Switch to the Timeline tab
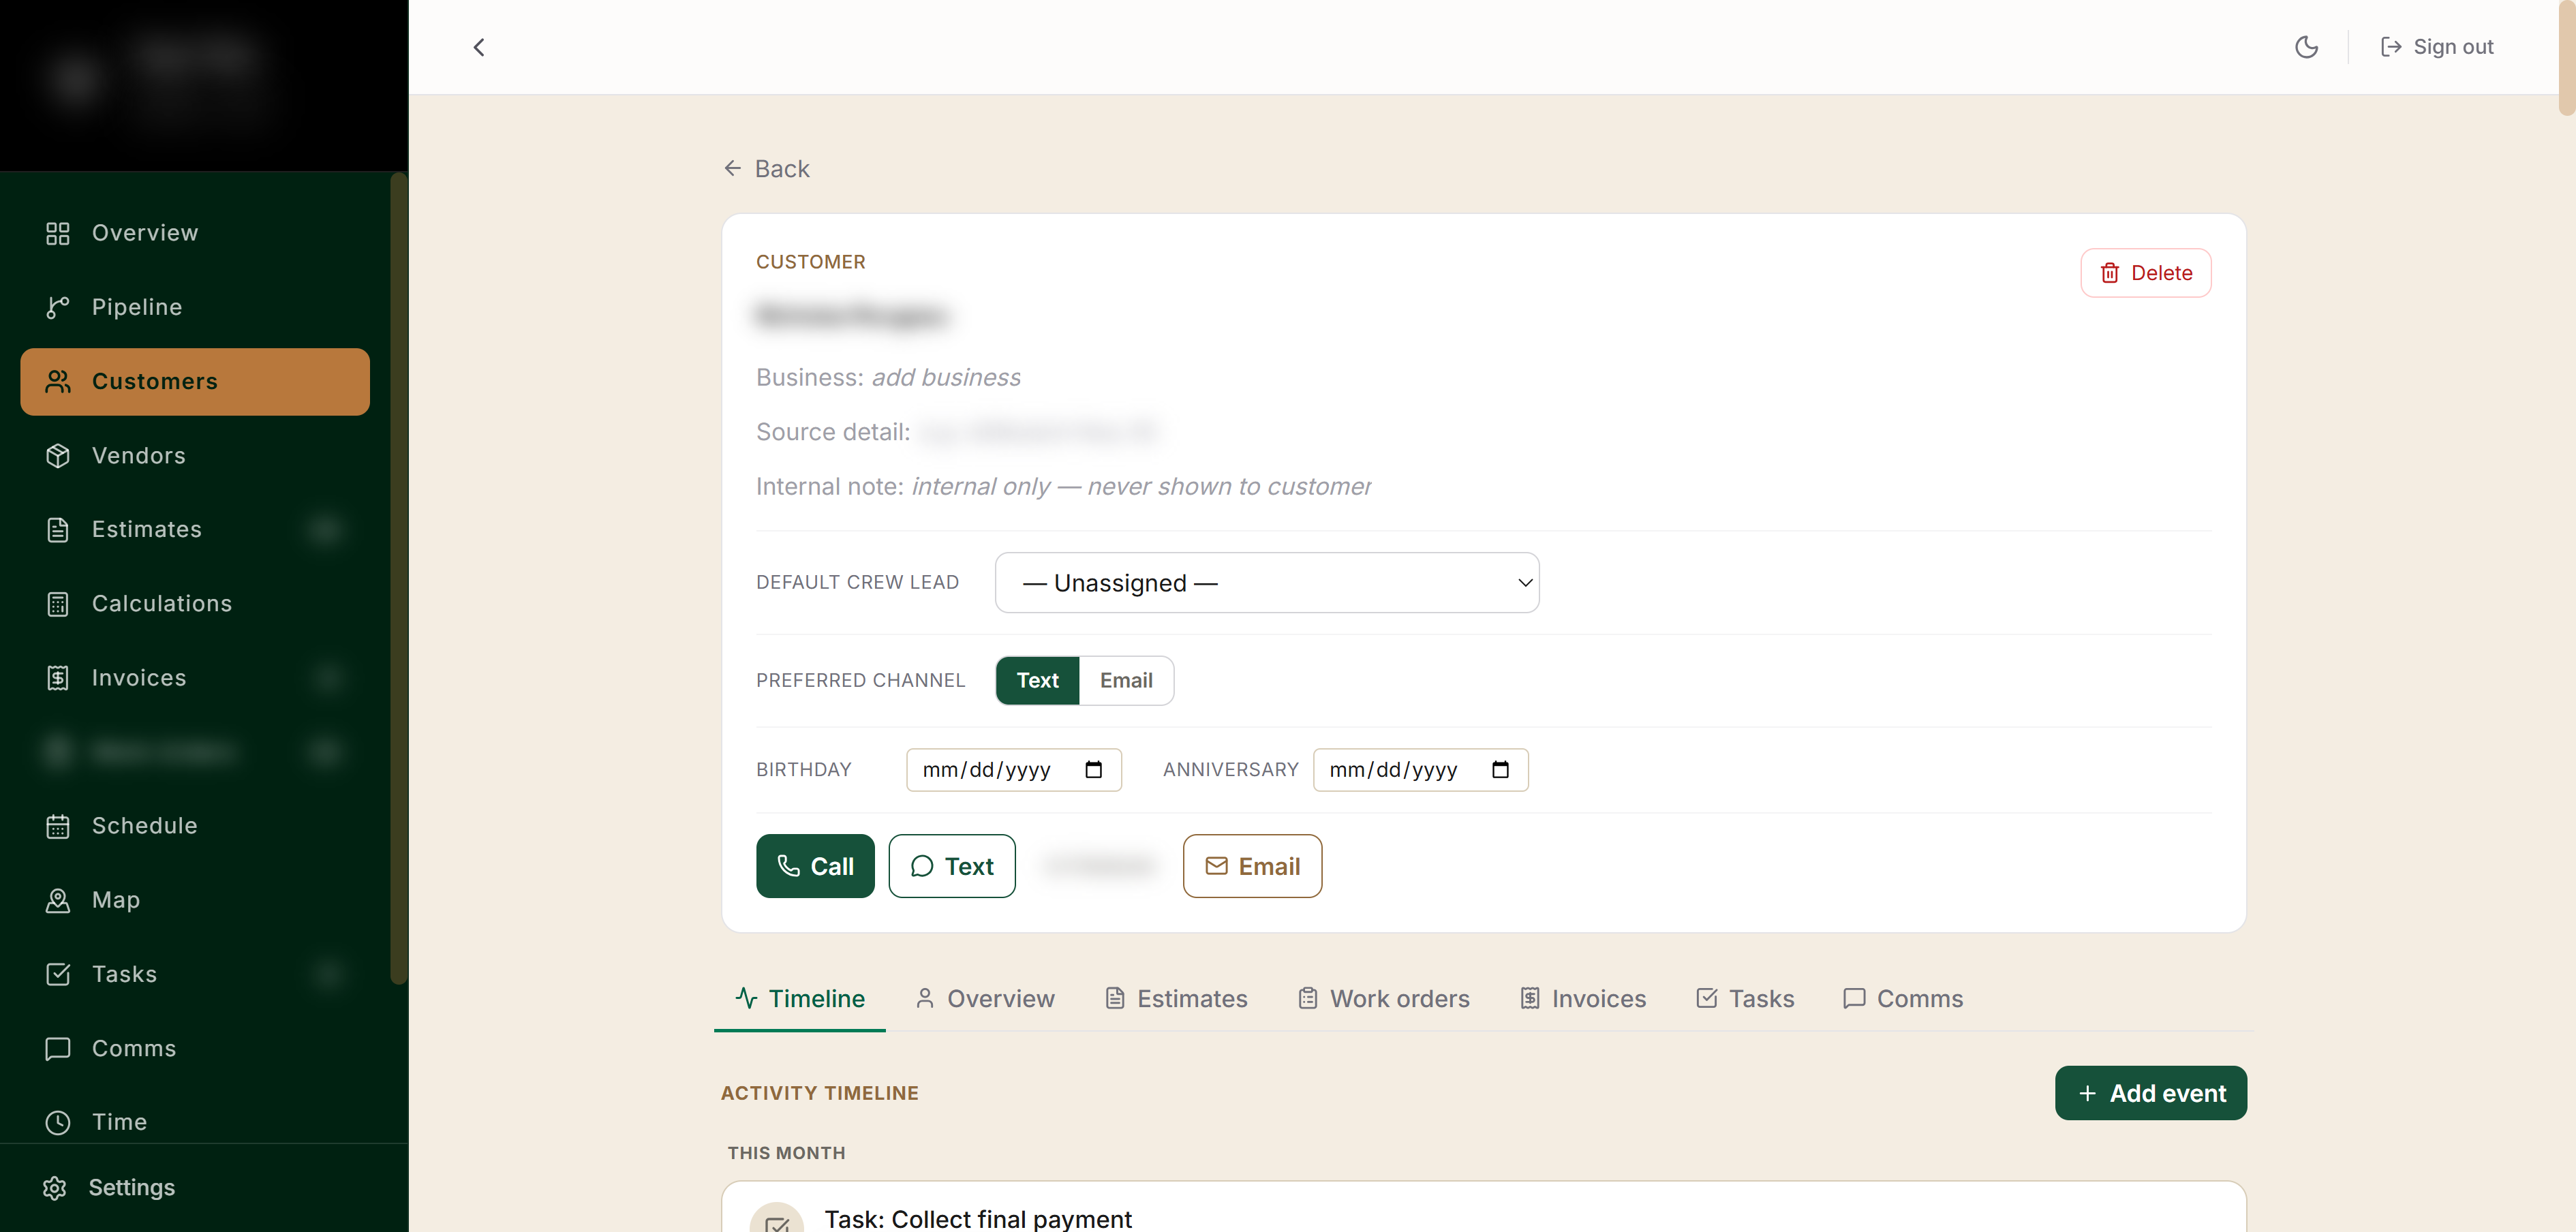Image resolution: width=2576 pixels, height=1232 pixels. [x=800, y=999]
